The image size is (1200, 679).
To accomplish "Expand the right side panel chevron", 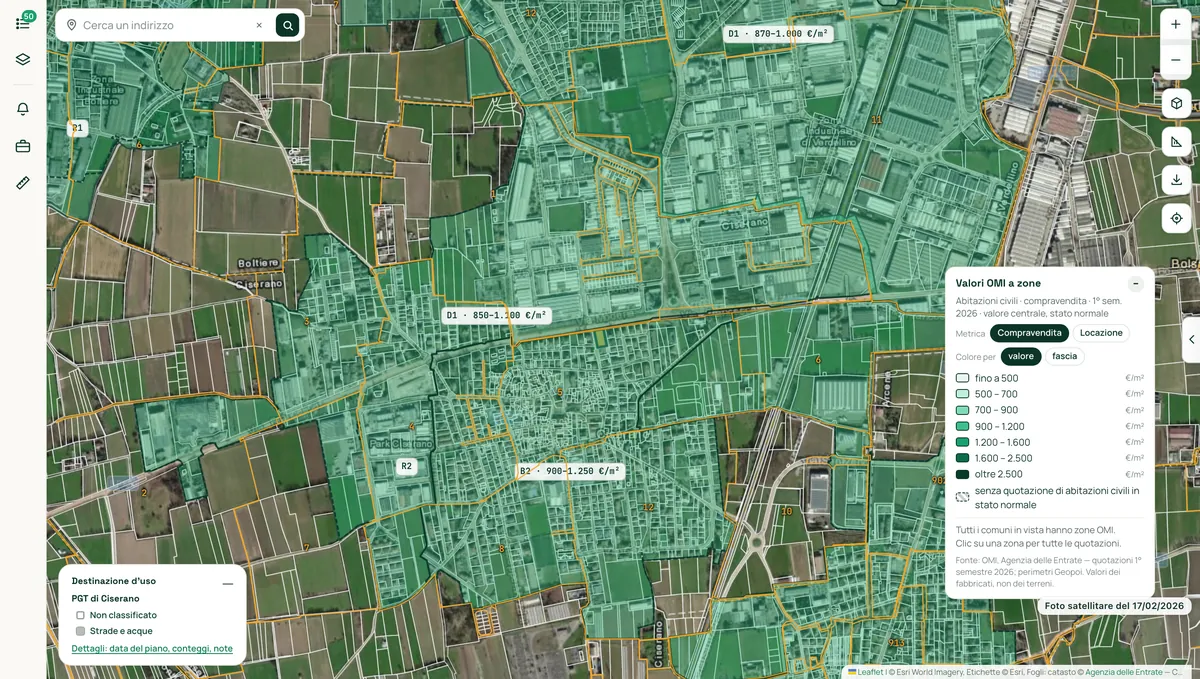I will (x=1191, y=340).
